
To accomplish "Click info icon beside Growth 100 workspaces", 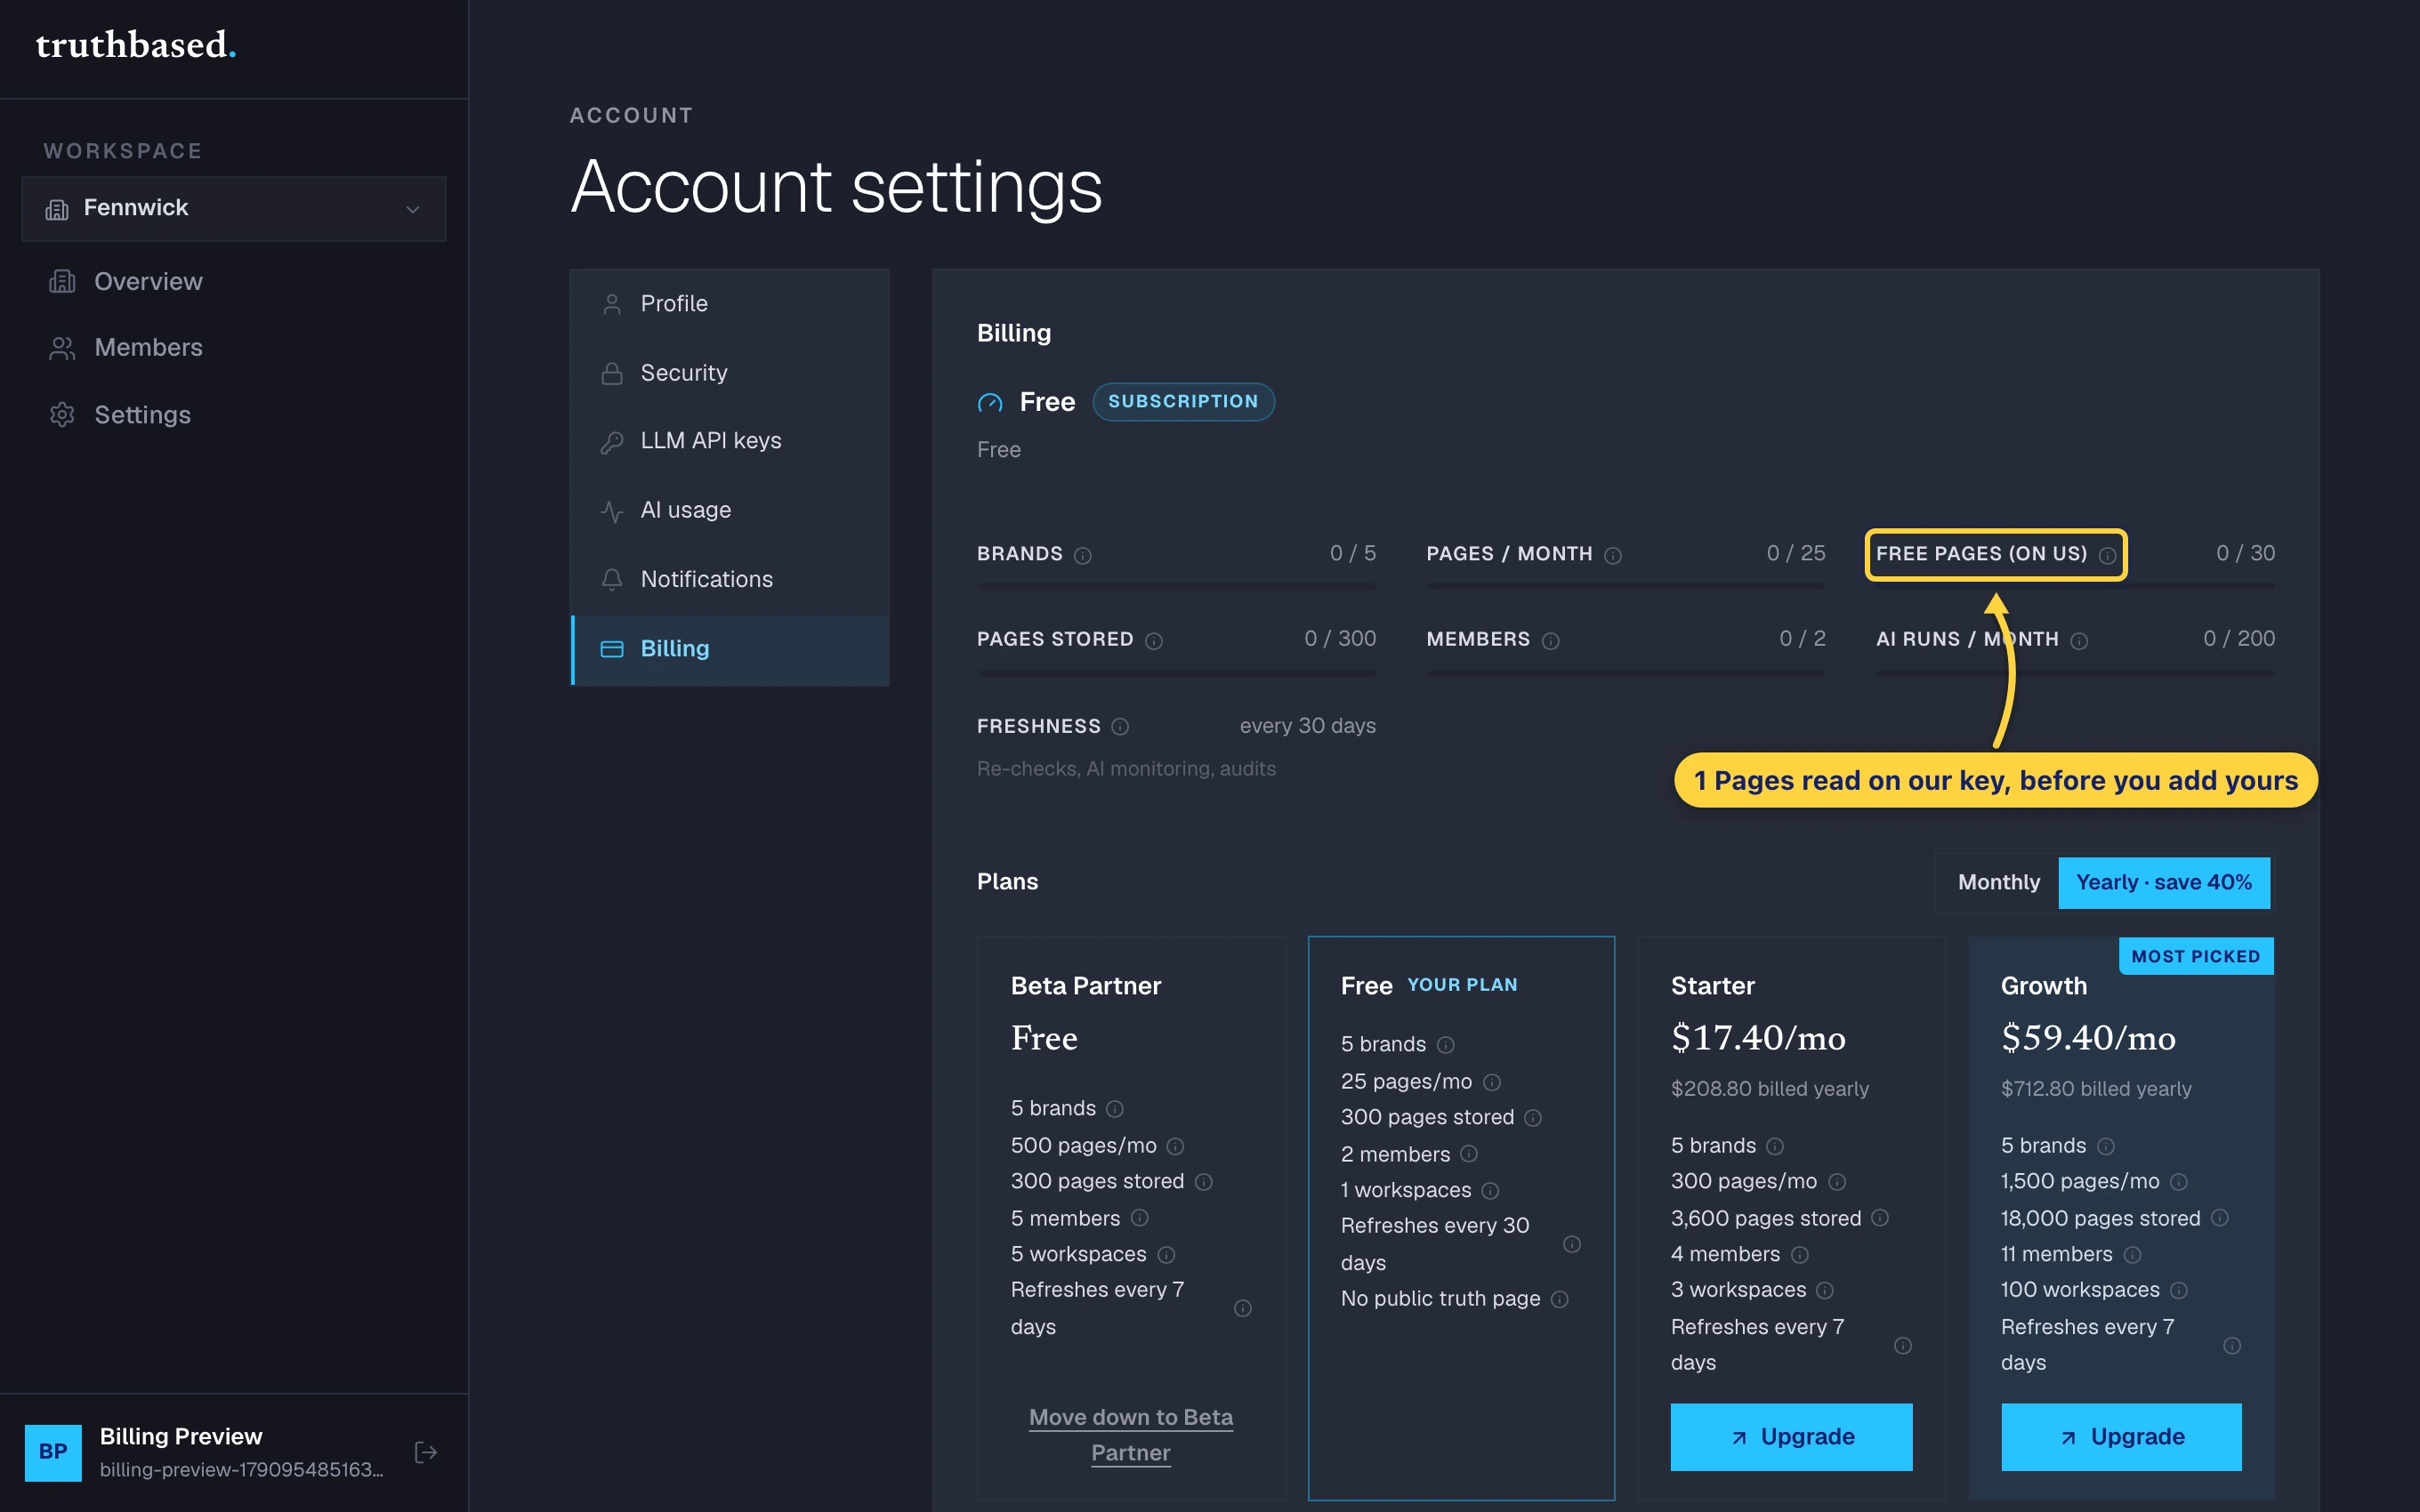I will 2179,1291.
